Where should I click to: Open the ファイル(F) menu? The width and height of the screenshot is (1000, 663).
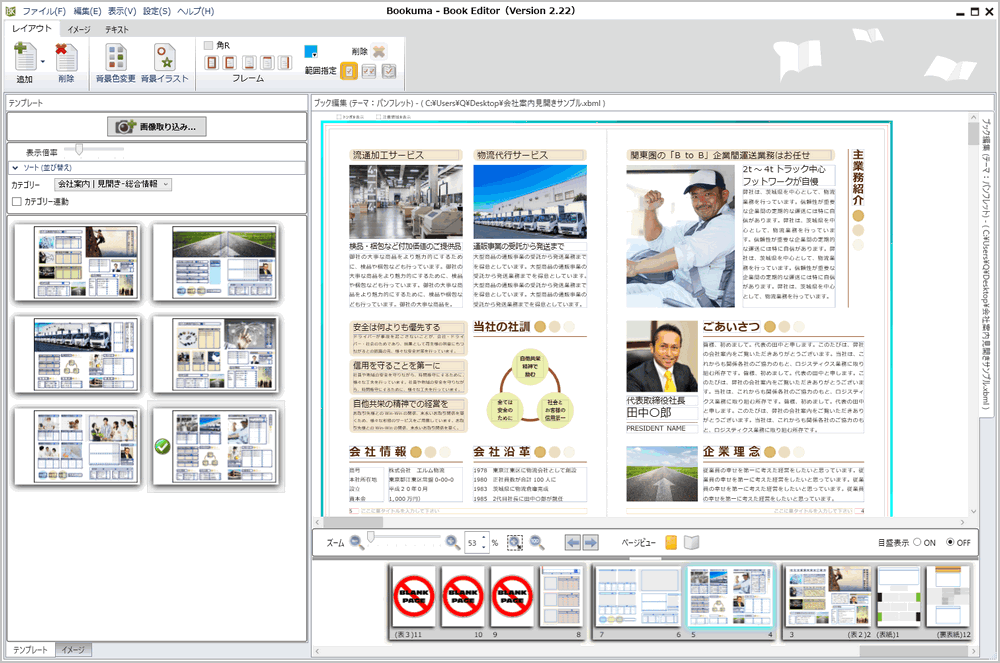pos(44,11)
